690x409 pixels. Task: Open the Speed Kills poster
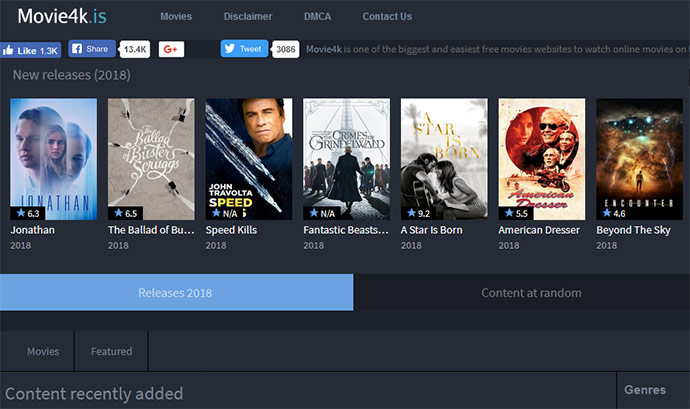click(x=249, y=159)
